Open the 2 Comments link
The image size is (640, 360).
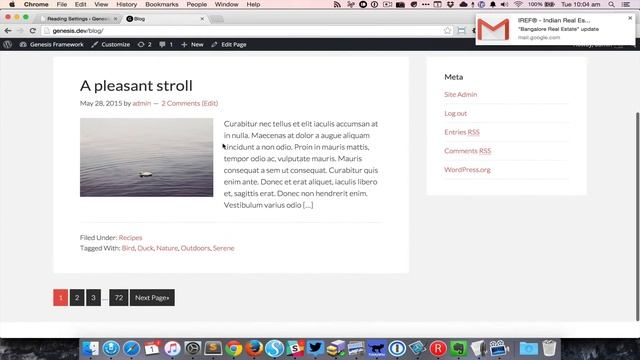(x=180, y=103)
